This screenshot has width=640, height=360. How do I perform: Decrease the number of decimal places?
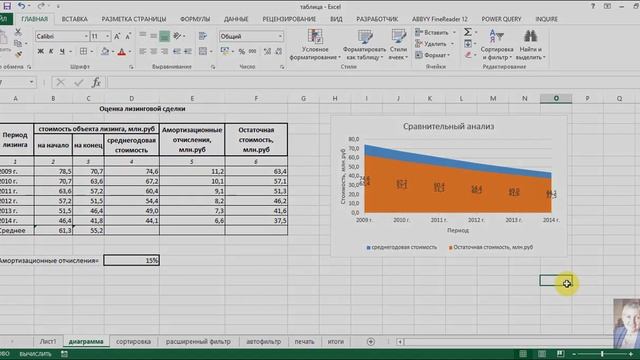coord(278,51)
